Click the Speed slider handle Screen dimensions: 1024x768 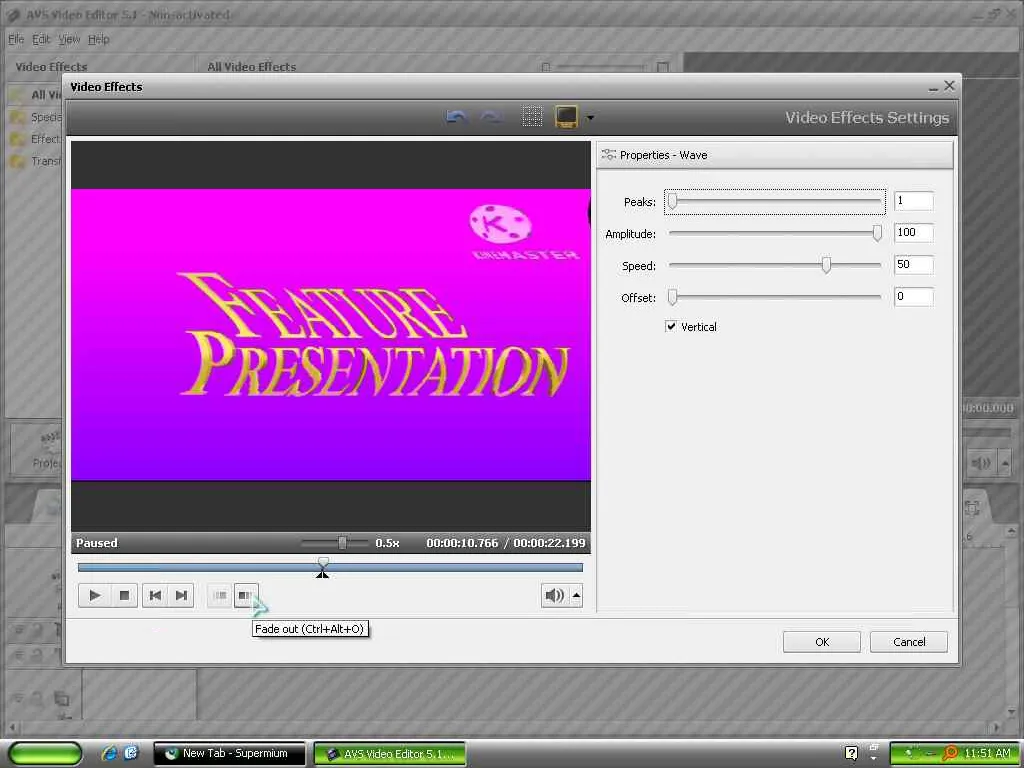(826, 265)
